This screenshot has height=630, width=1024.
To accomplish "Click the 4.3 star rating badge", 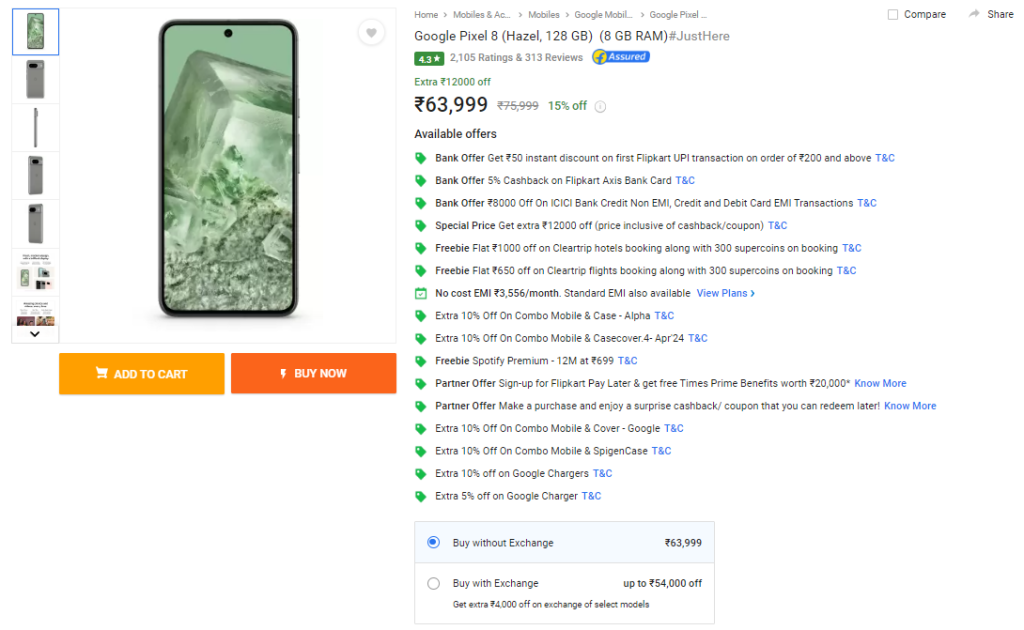I will 429,58.
